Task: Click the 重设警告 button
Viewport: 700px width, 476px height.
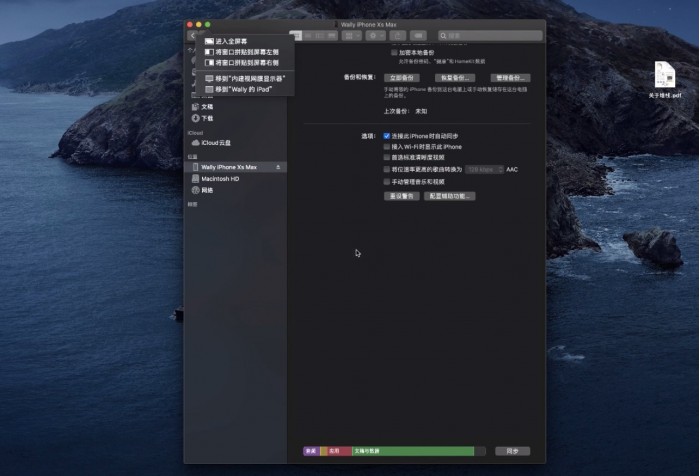Action: [402, 196]
